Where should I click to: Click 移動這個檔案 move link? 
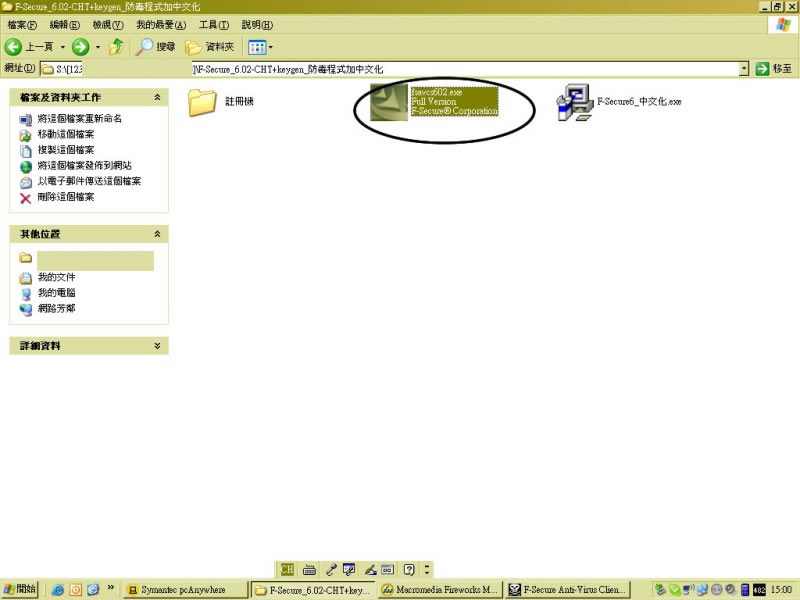click(66, 134)
